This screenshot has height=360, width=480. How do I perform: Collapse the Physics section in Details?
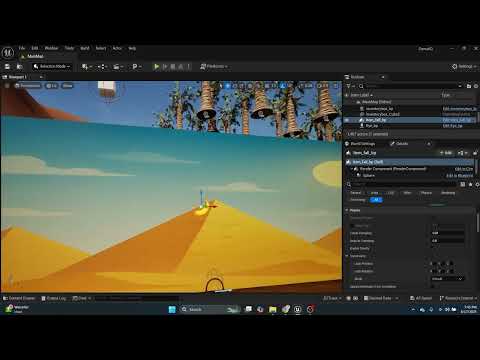click(347, 210)
